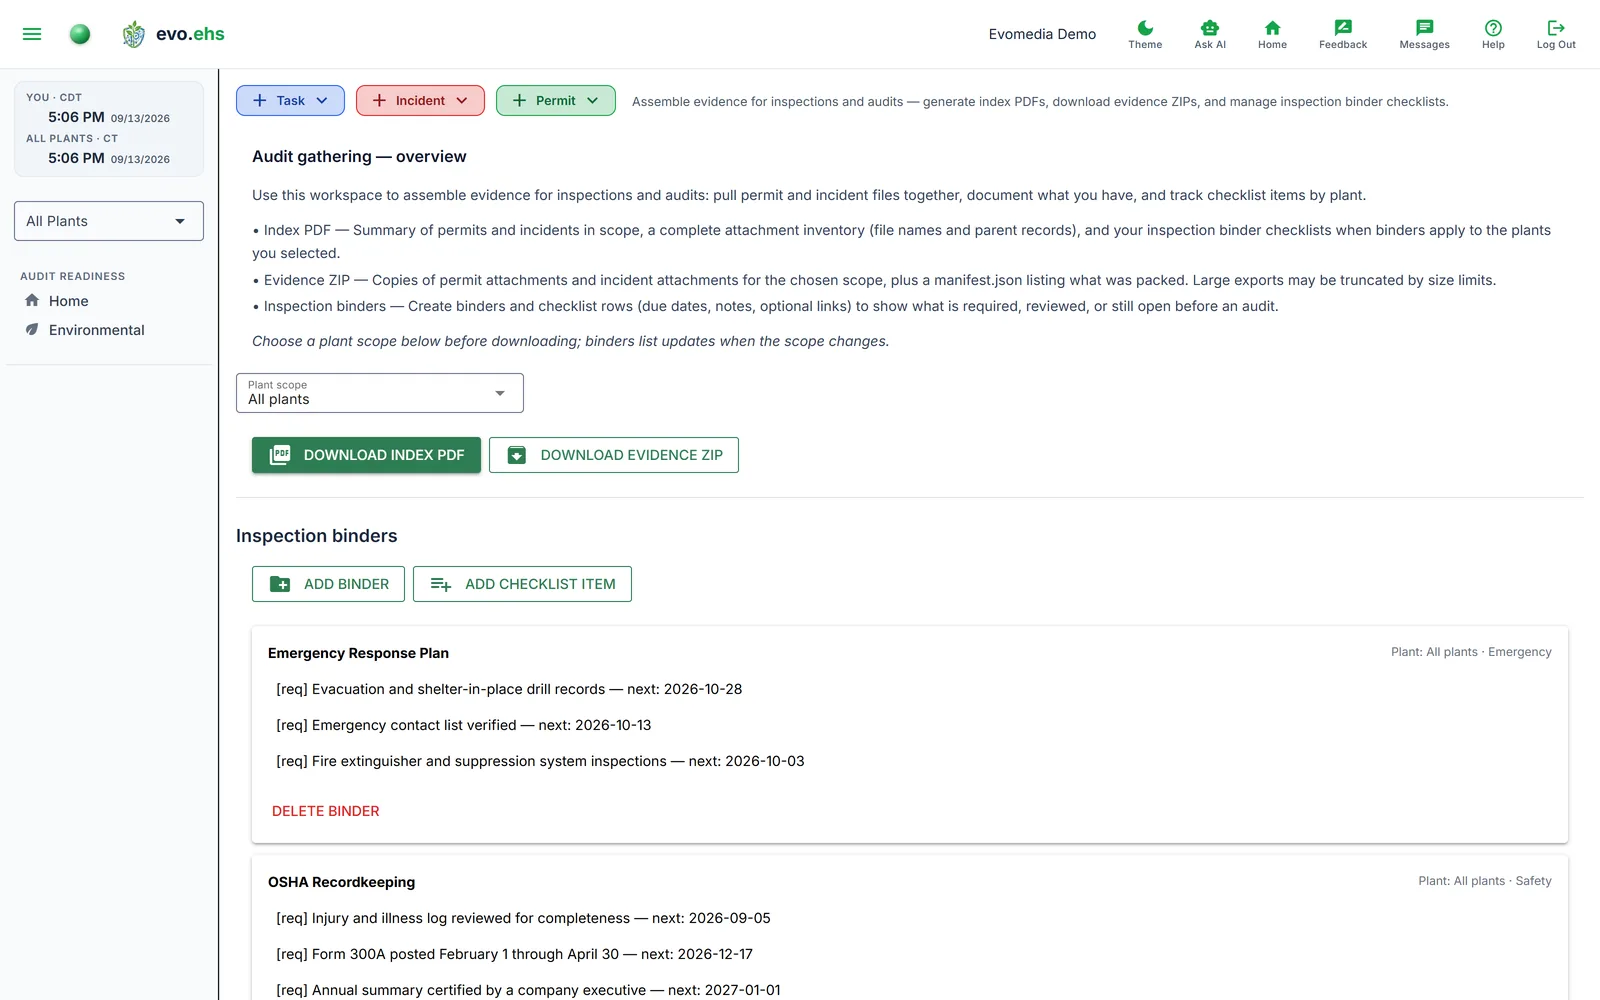Open the Help page
Image resolution: width=1600 pixels, height=1000 pixels.
click(x=1493, y=34)
